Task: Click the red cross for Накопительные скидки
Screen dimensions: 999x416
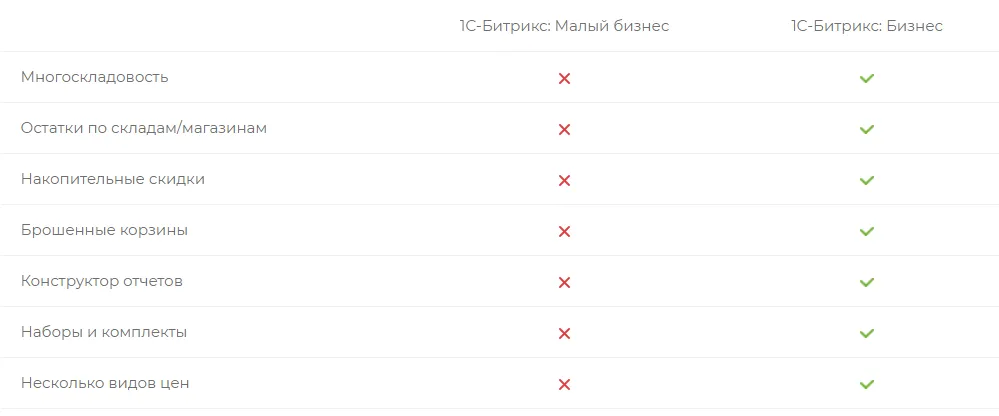Action: [x=564, y=180]
